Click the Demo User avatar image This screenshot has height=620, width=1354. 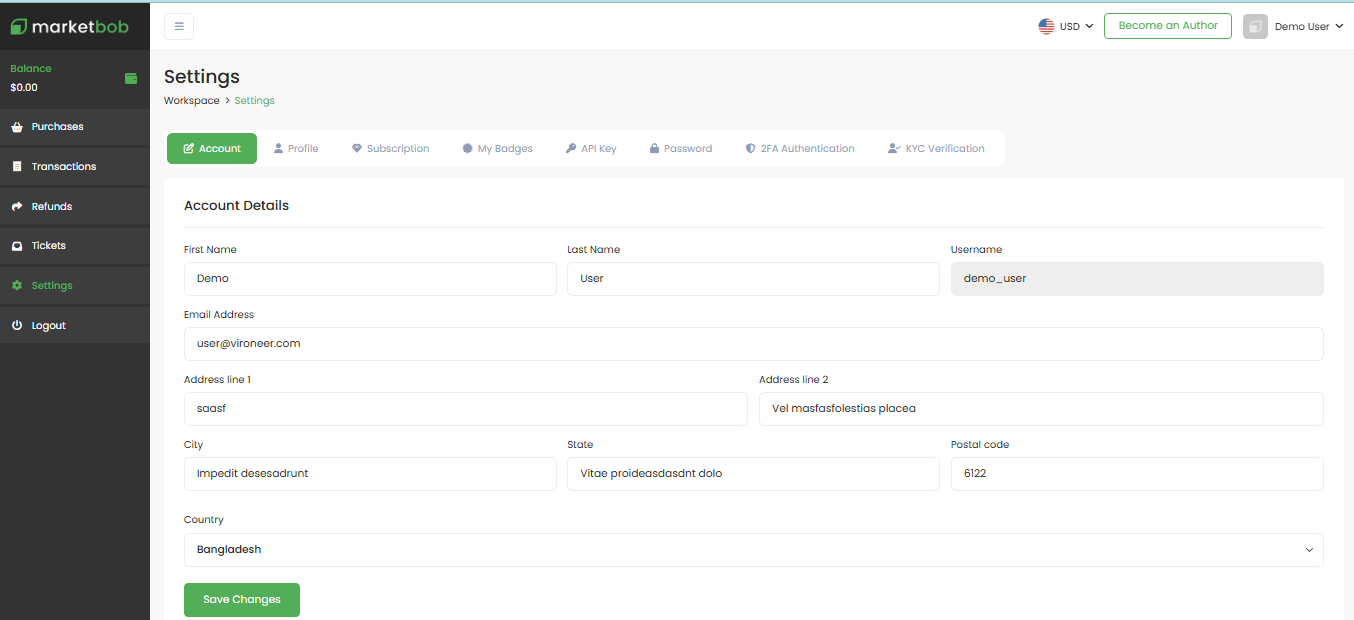point(1255,27)
